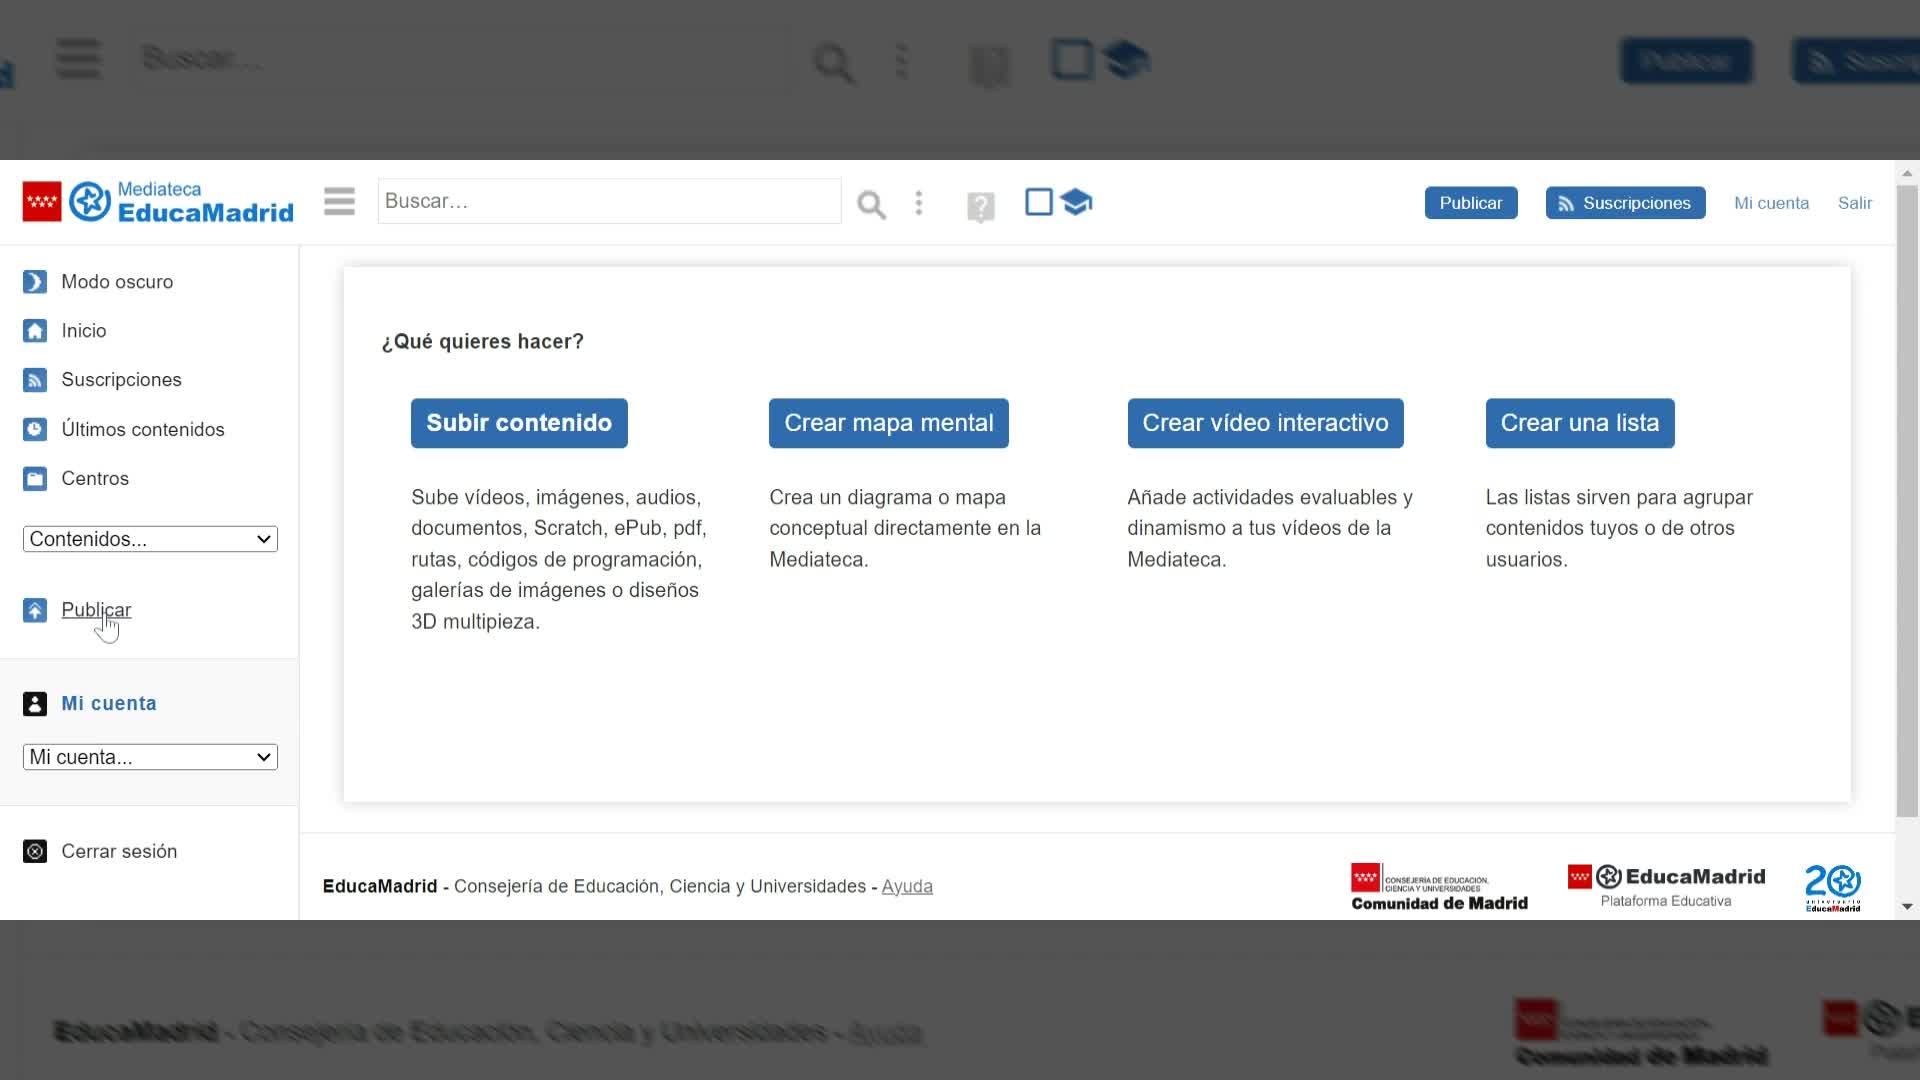Open the Ayuda link in footer

[x=907, y=886]
